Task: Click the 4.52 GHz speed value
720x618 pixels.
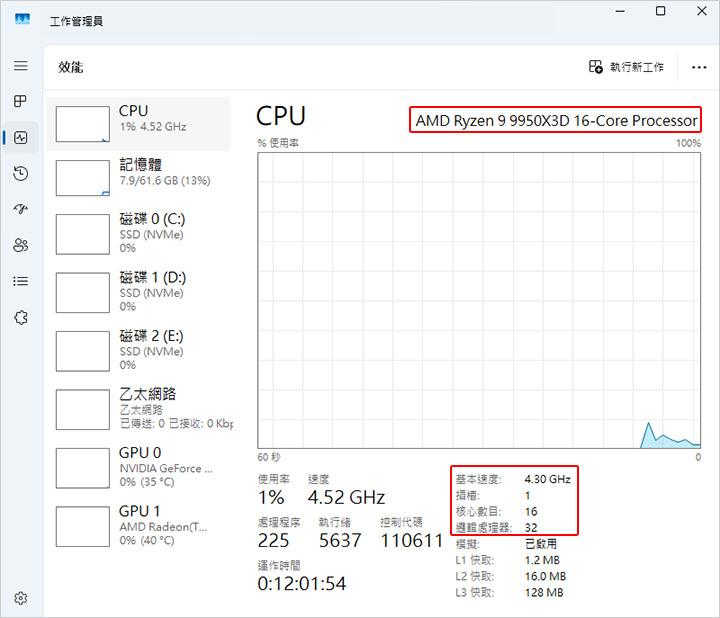Action: pyautogui.click(x=346, y=497)
